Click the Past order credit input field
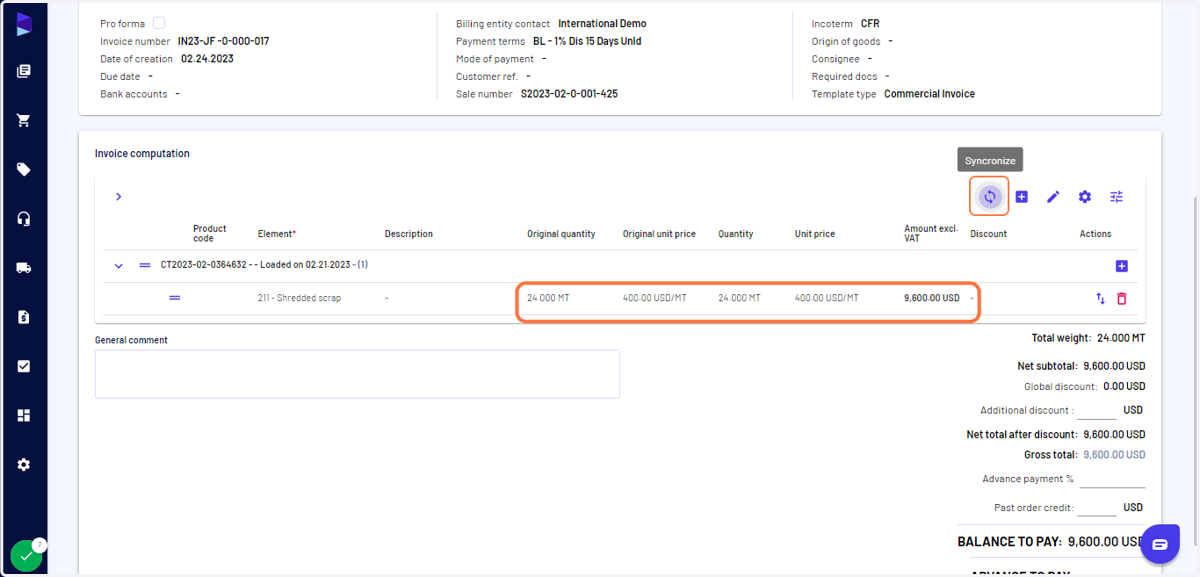 pos(1097,507)
